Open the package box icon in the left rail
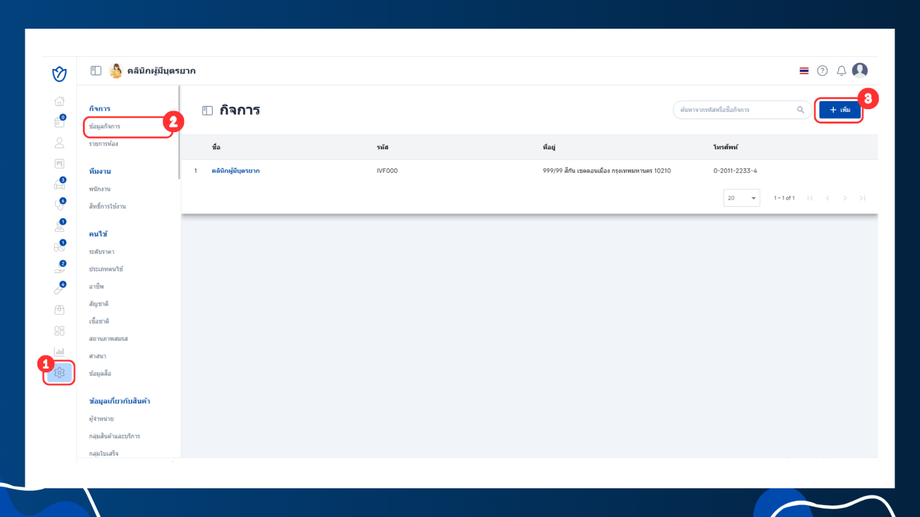The image size is (920, 517). pyautogui.click(x=59, y=310)
